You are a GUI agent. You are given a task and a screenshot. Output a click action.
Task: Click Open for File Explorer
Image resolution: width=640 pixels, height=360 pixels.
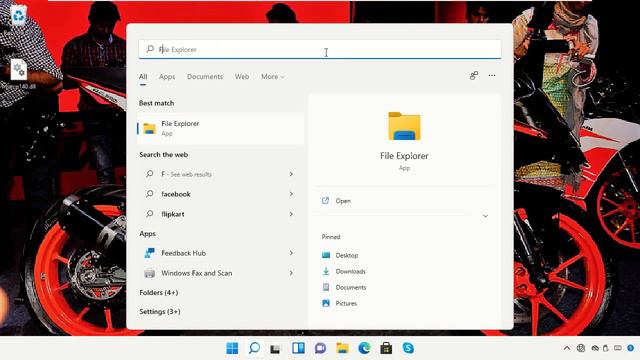[x=336, y=201]
